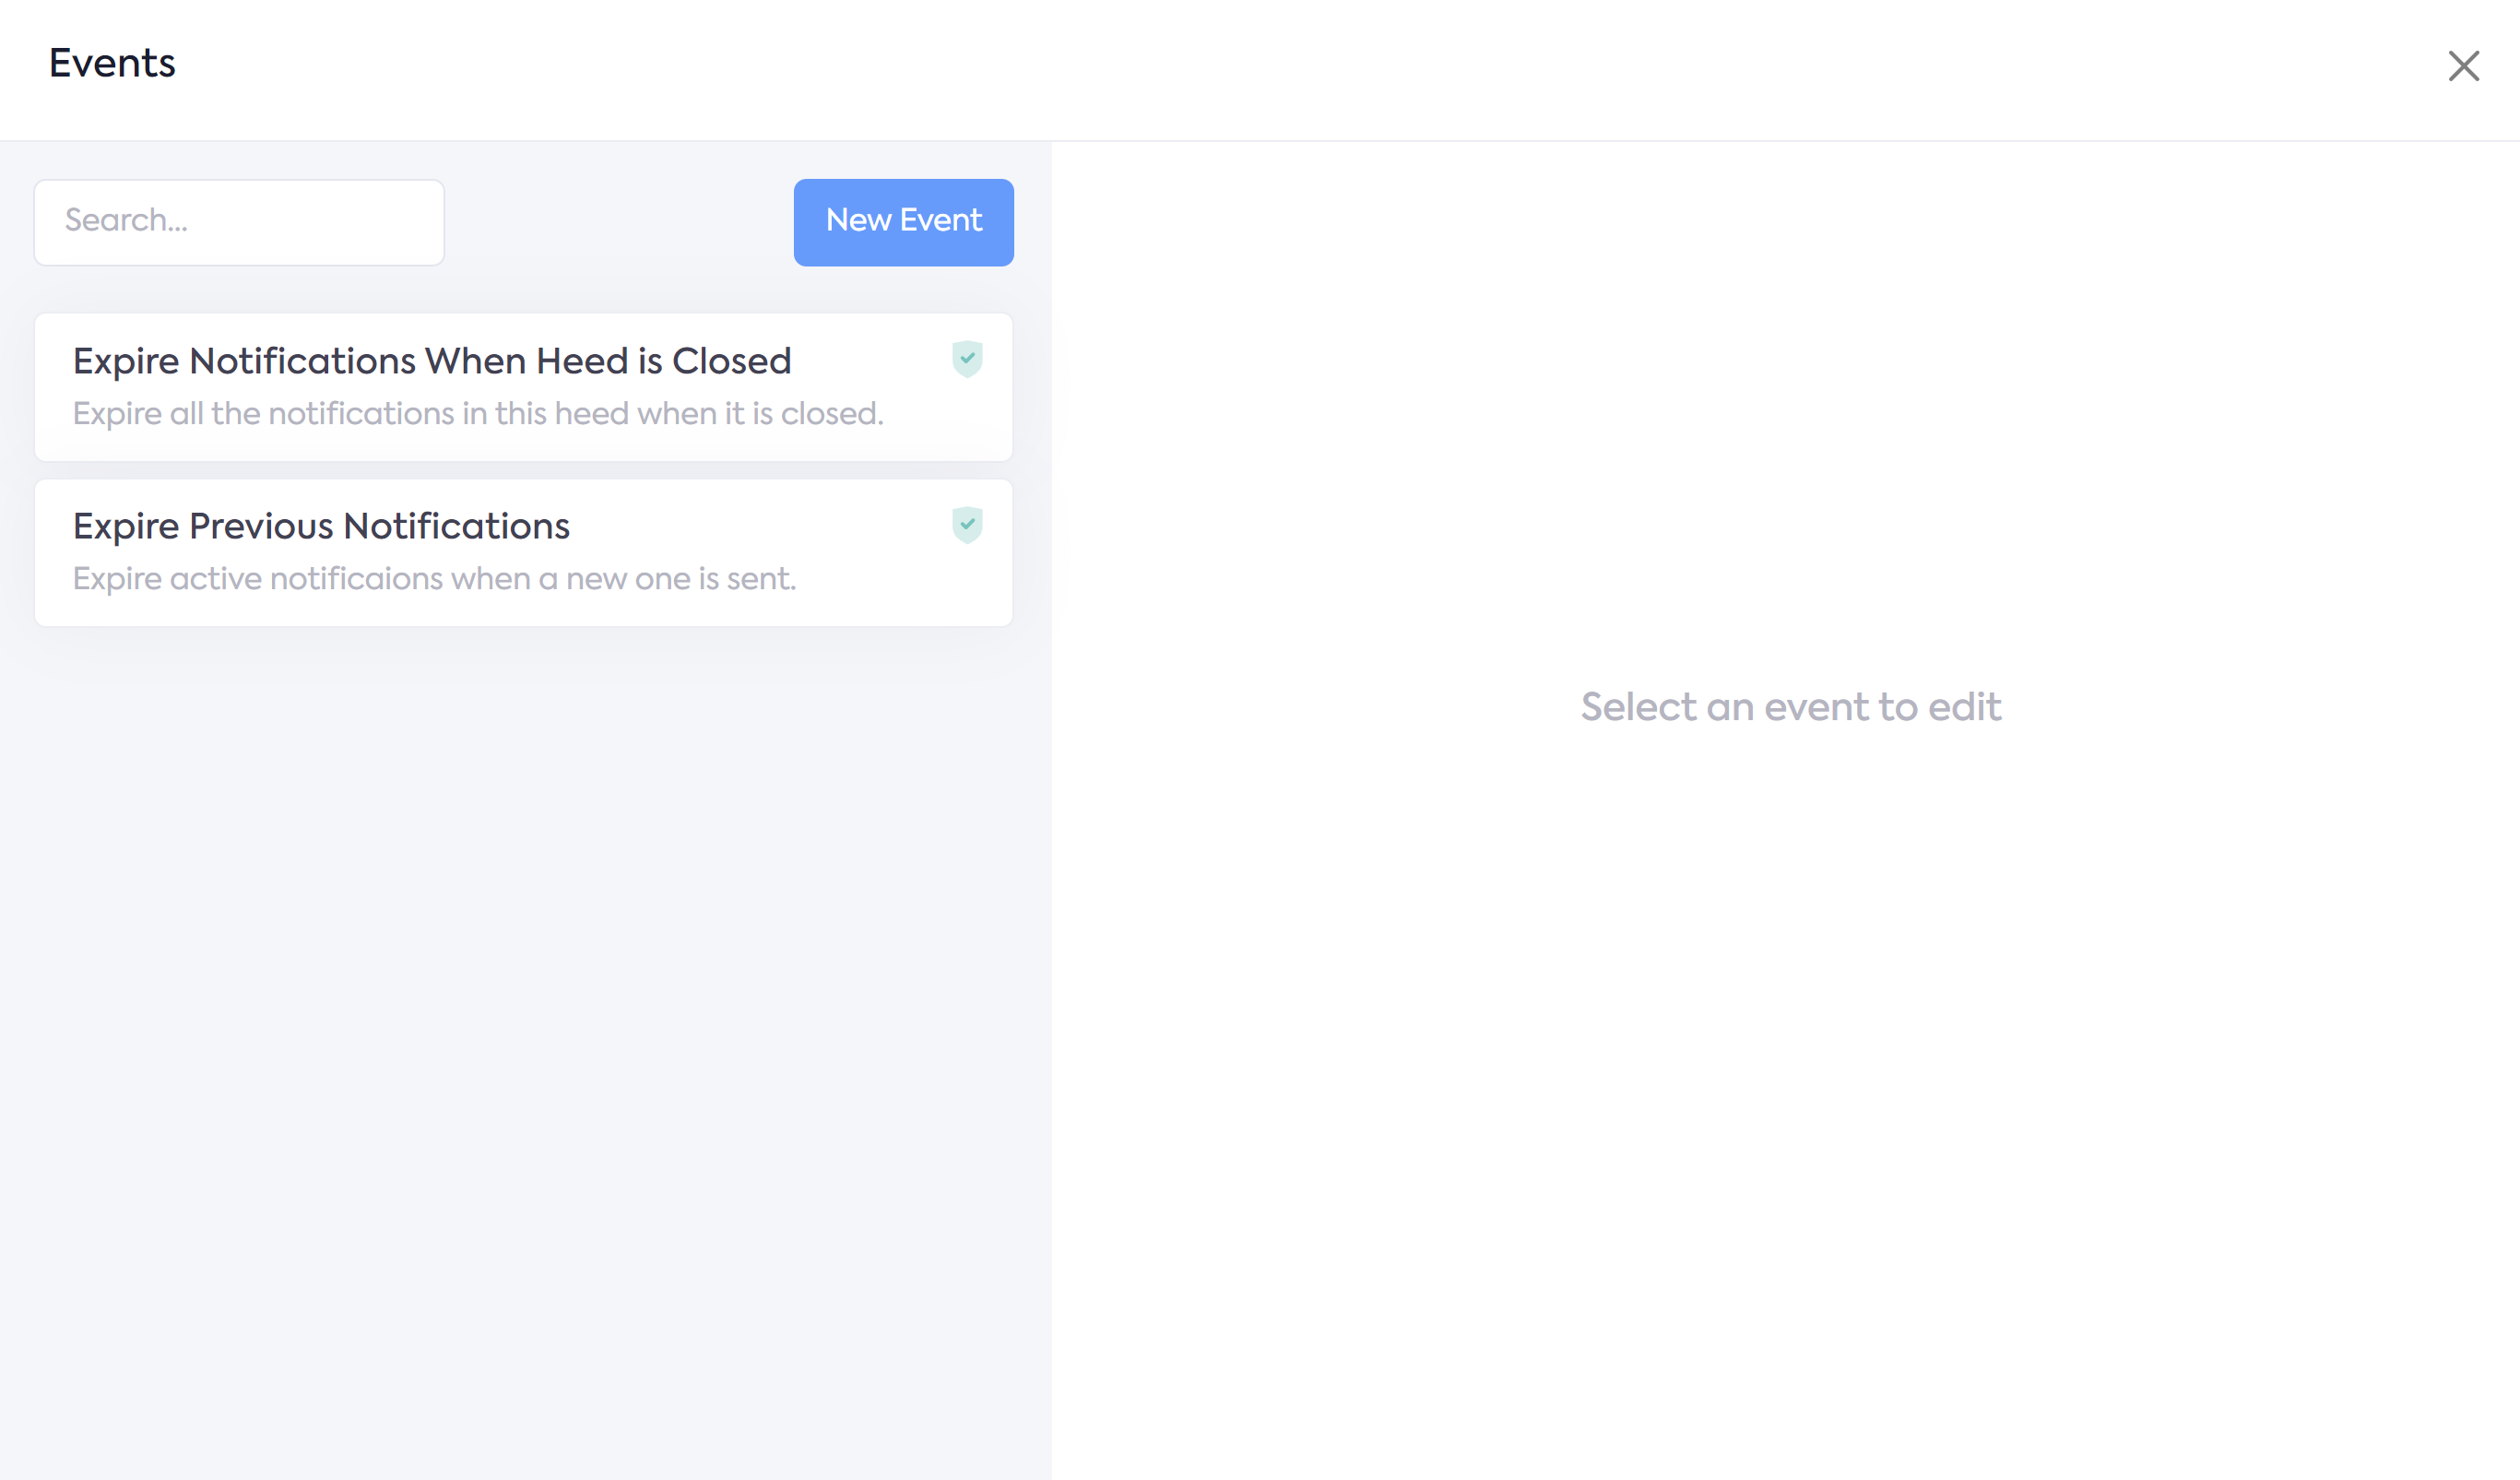Click the enabled status shield on the Previous Notifications event

pyautogui.click(x=967, y=525)
